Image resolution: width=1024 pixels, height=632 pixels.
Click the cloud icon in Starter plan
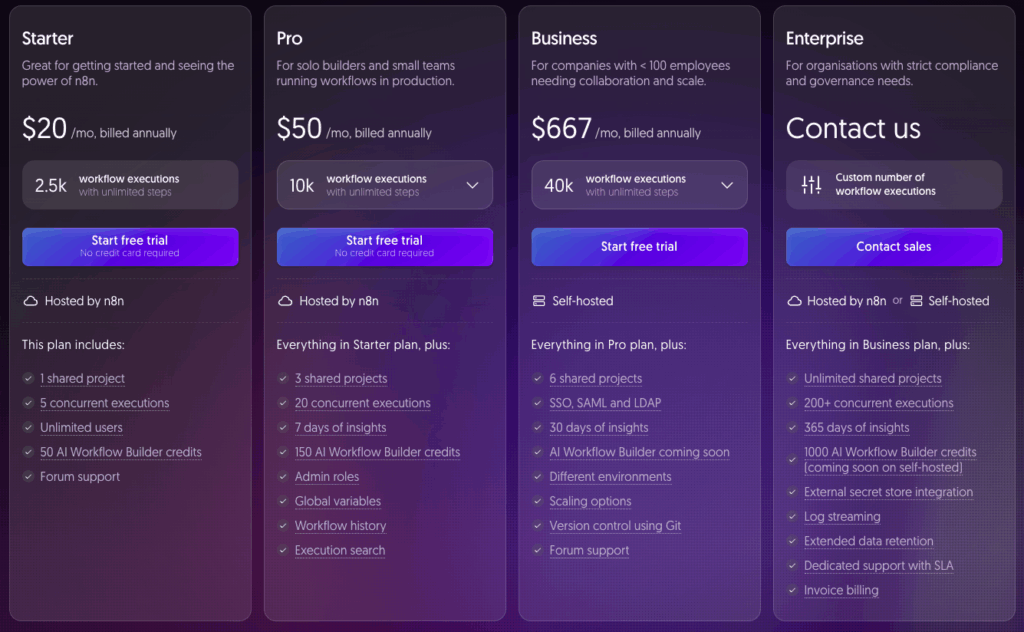[x=30, y=301]
